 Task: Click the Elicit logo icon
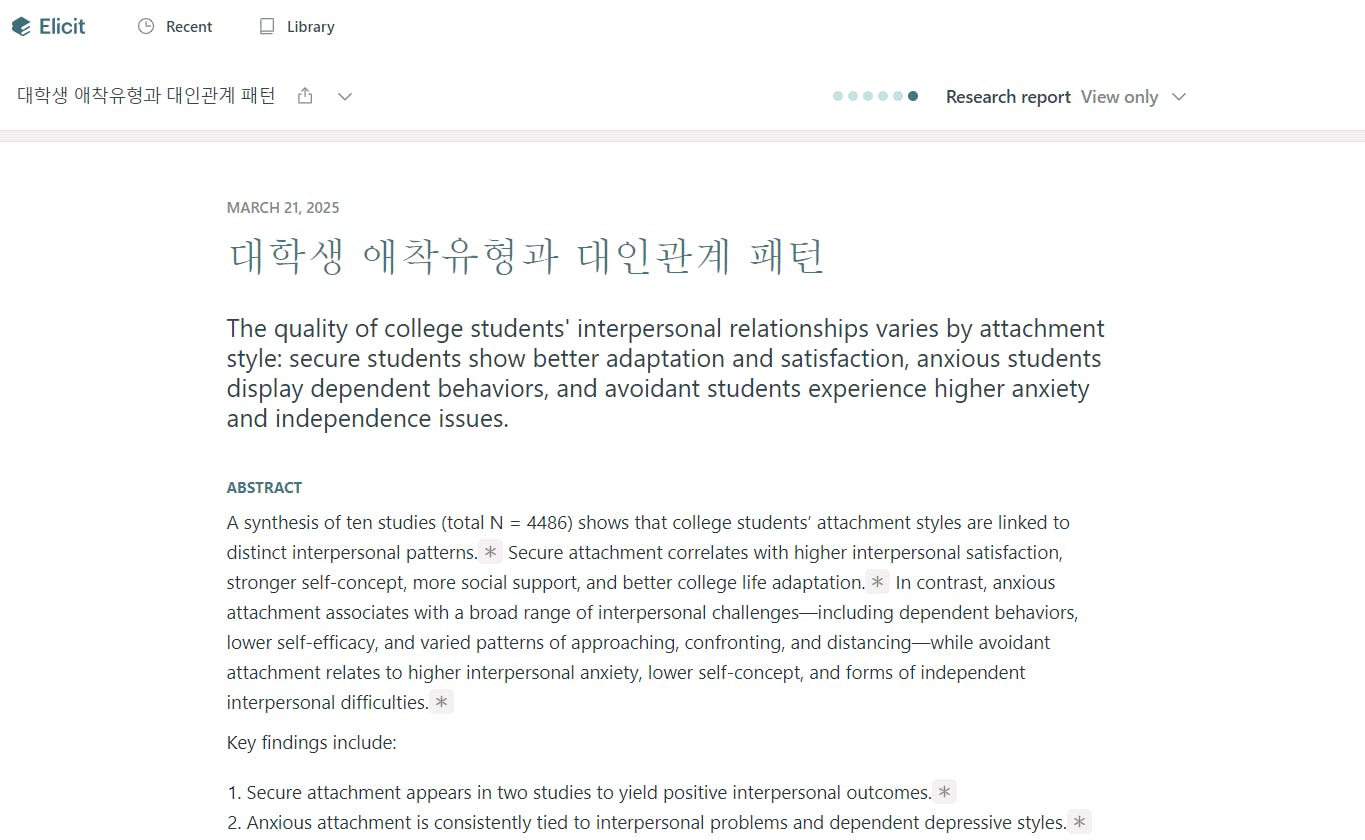(21, 27)
